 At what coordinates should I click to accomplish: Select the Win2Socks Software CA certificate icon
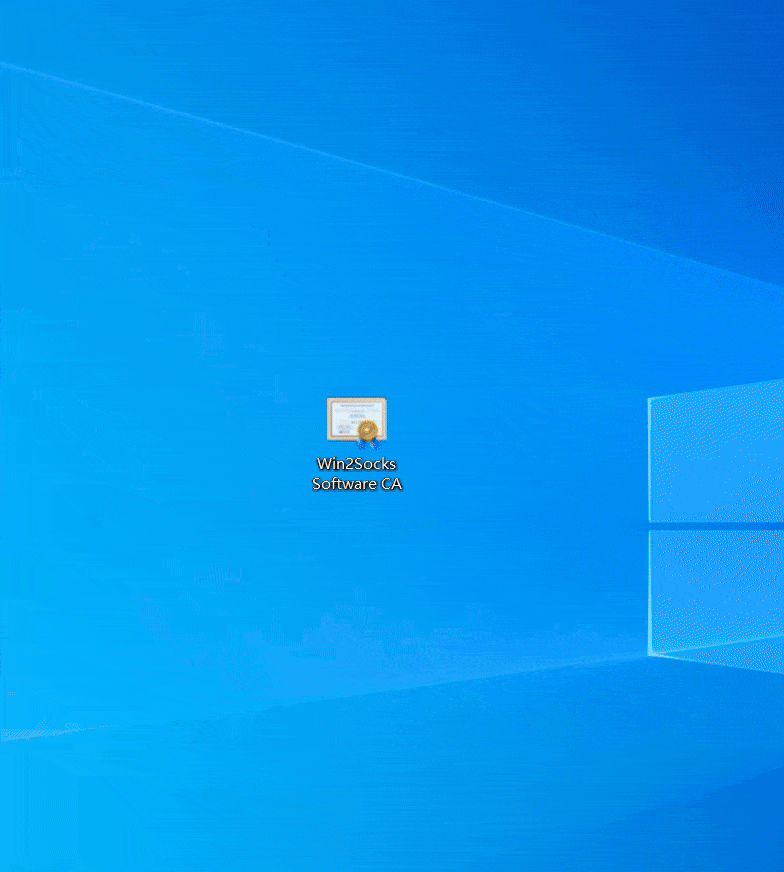tap(356, 420)
